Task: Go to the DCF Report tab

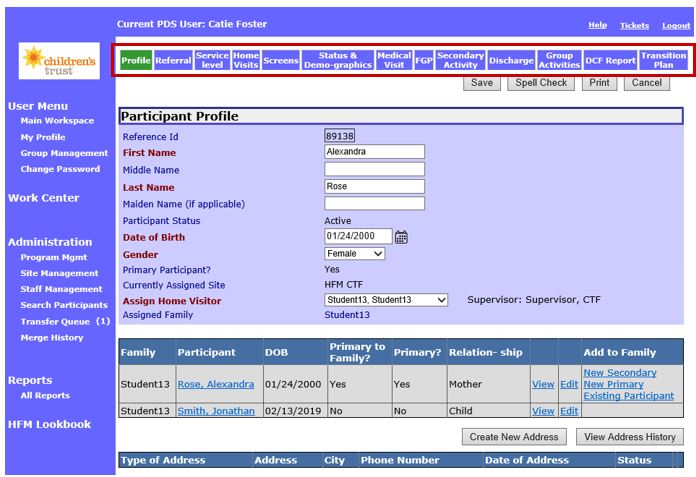Action: point(610,61)
